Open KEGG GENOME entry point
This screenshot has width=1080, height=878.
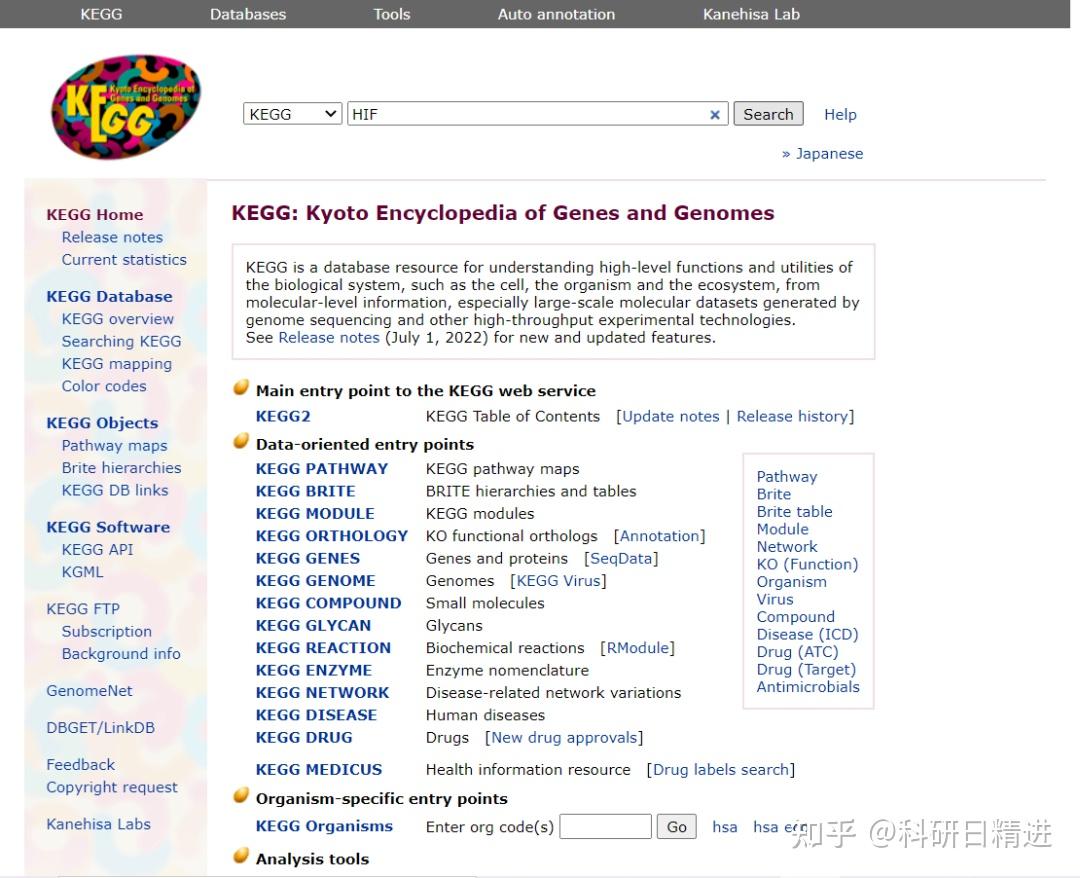pos(315,581)
